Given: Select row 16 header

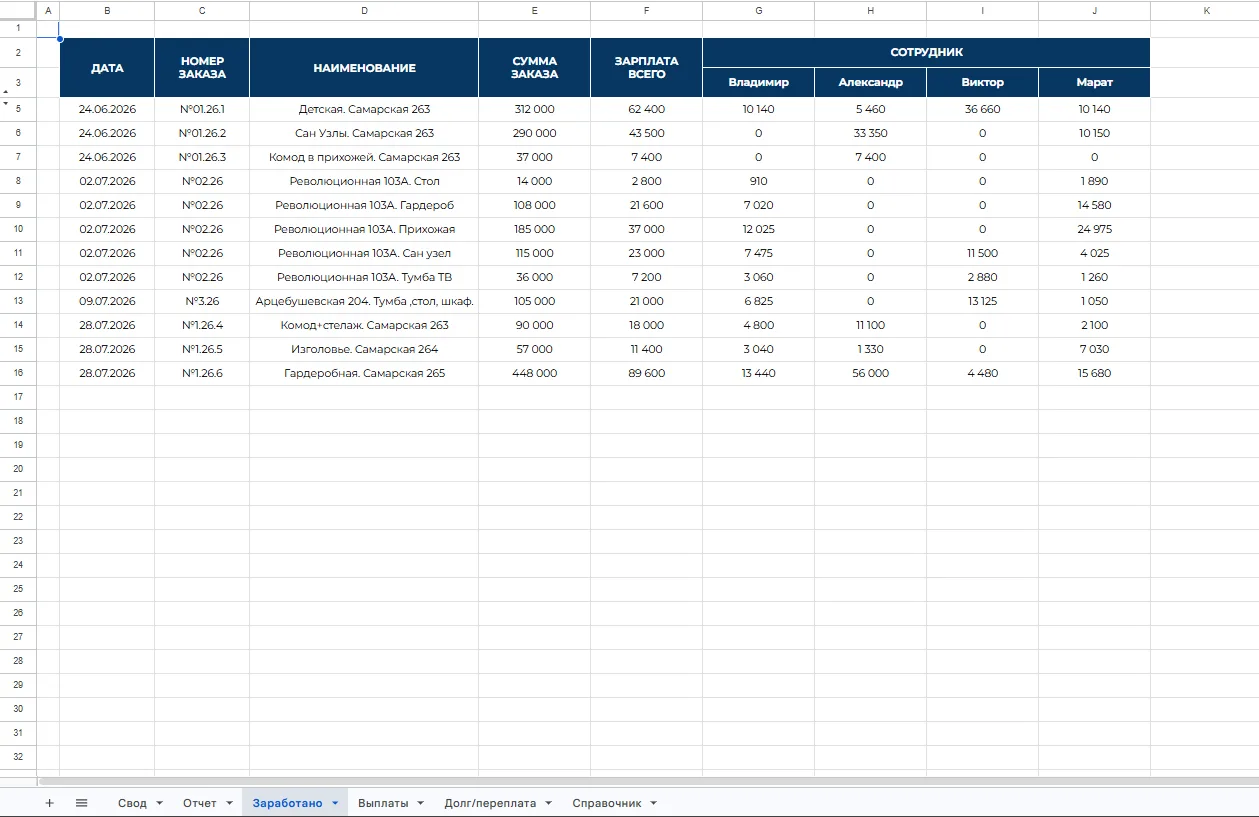Looking at the screenshot, I should [x=18, y=373].
